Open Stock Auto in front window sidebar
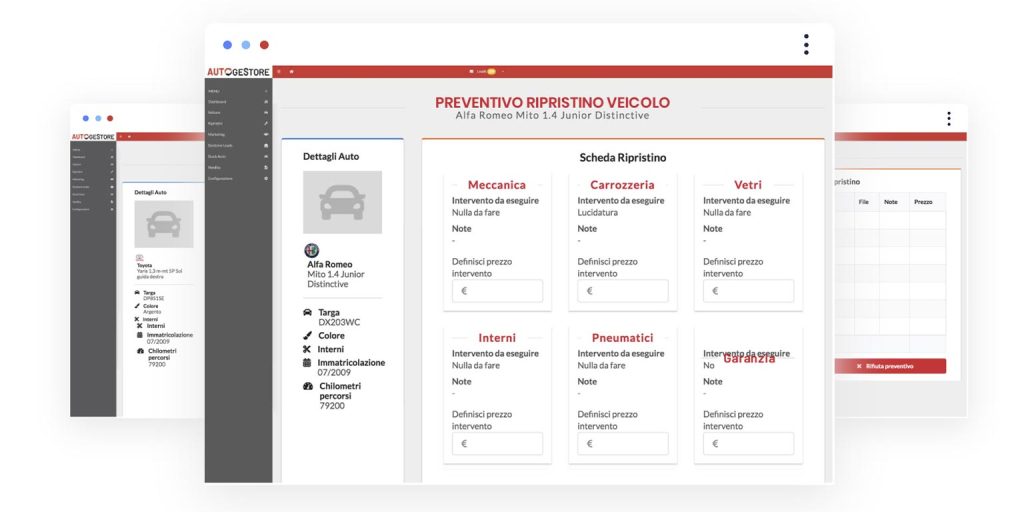 click(x=238, y=156)
